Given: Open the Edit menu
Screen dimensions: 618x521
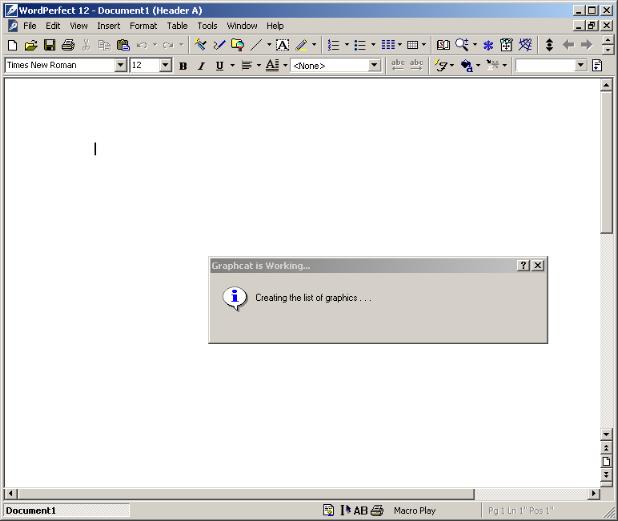Looking at the screenshot, I should (x=53, y=26).
